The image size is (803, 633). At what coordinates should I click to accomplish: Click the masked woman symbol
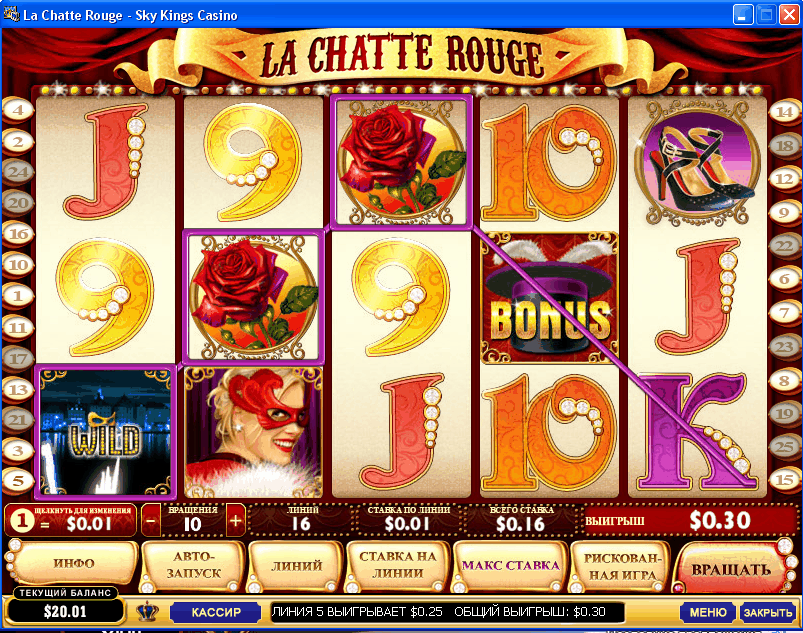(253, 432)
